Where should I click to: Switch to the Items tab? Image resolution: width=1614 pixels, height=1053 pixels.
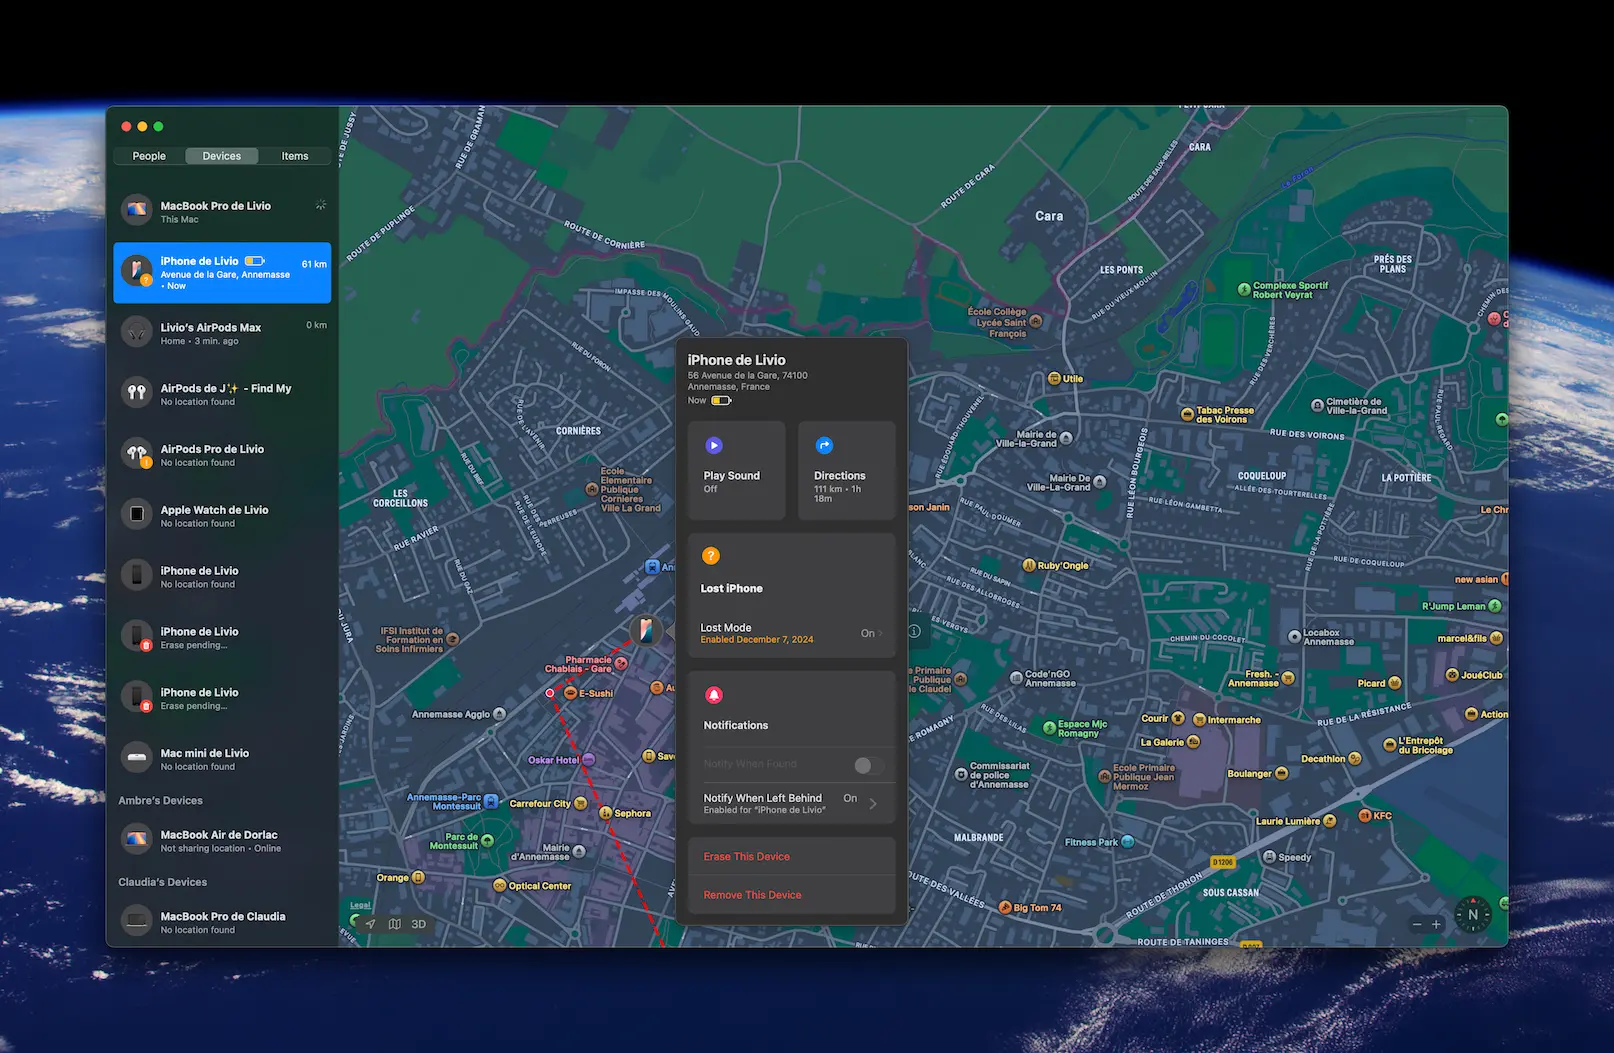click(295, 156)
